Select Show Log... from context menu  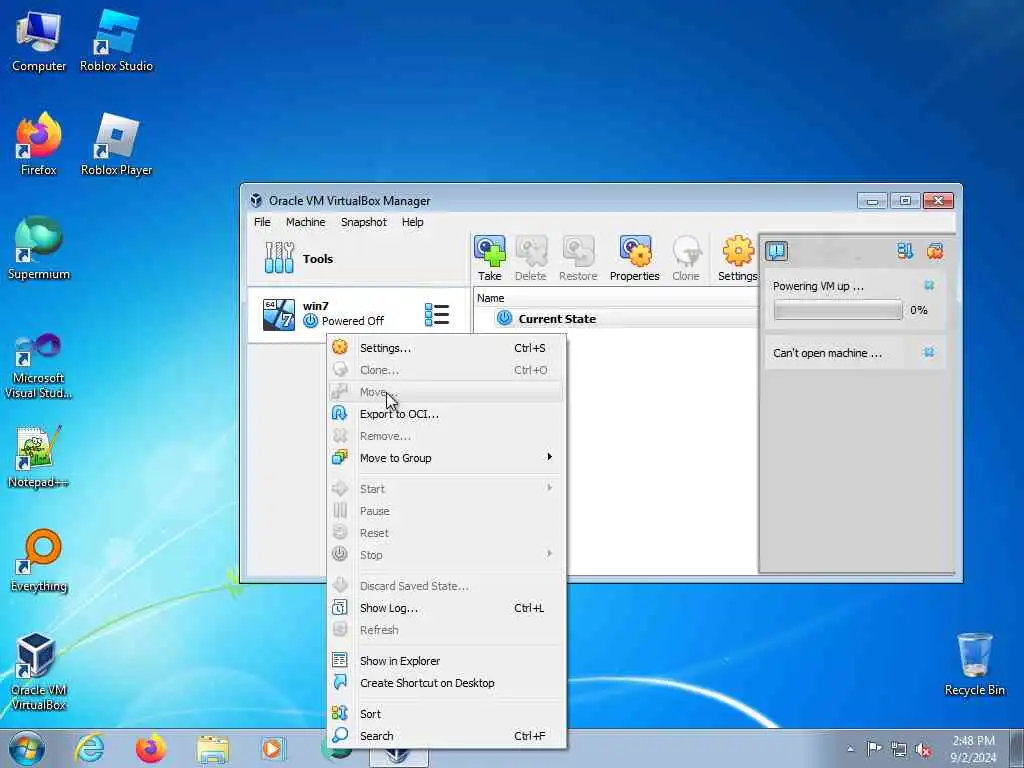click(x=446, y=608)
